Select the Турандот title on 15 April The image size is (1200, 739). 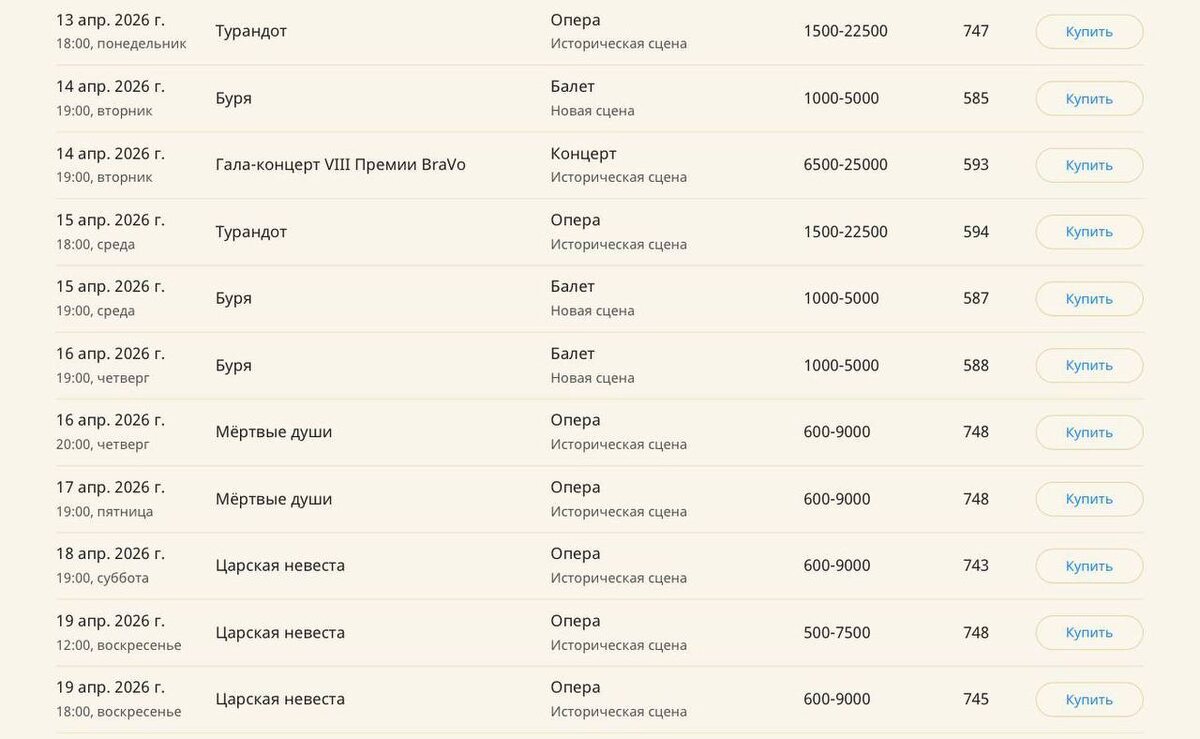pos(251,232)
